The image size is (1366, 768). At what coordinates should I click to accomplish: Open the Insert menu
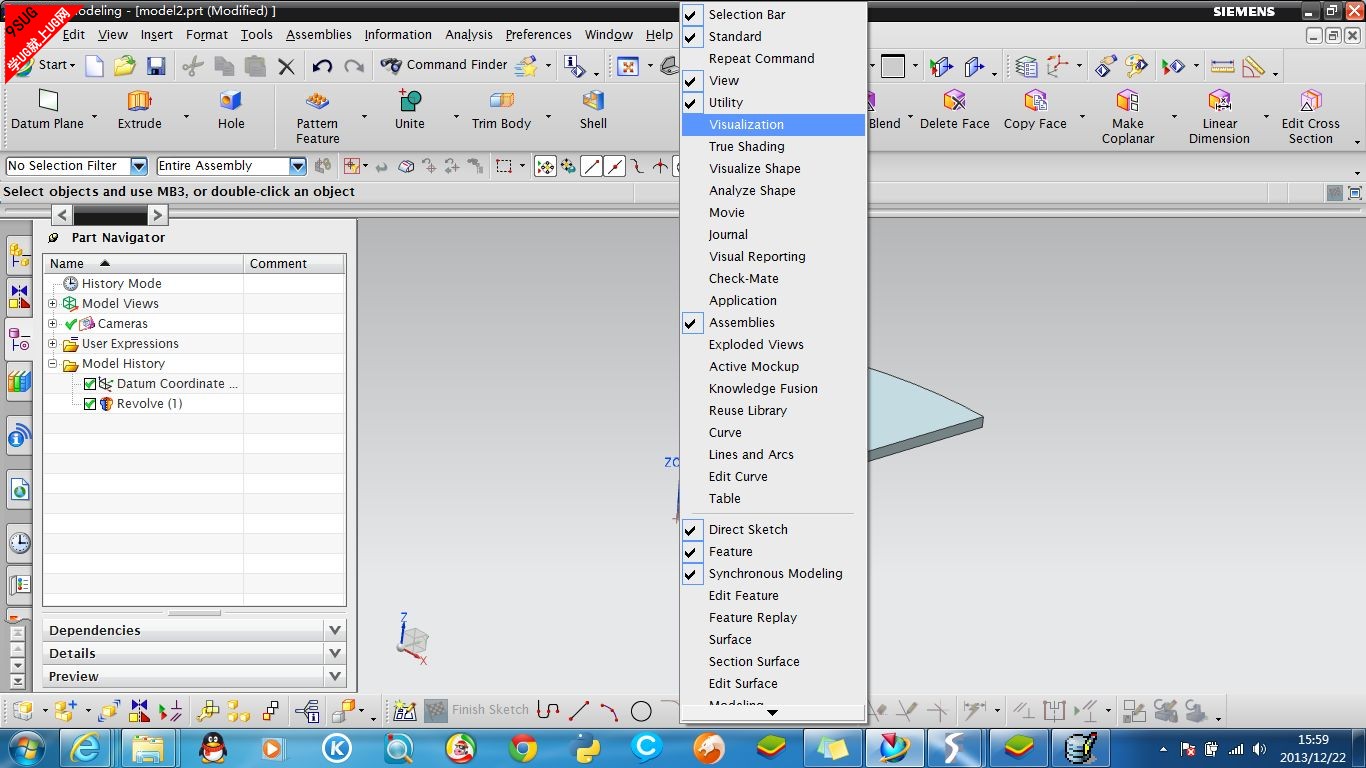point(156,34)
